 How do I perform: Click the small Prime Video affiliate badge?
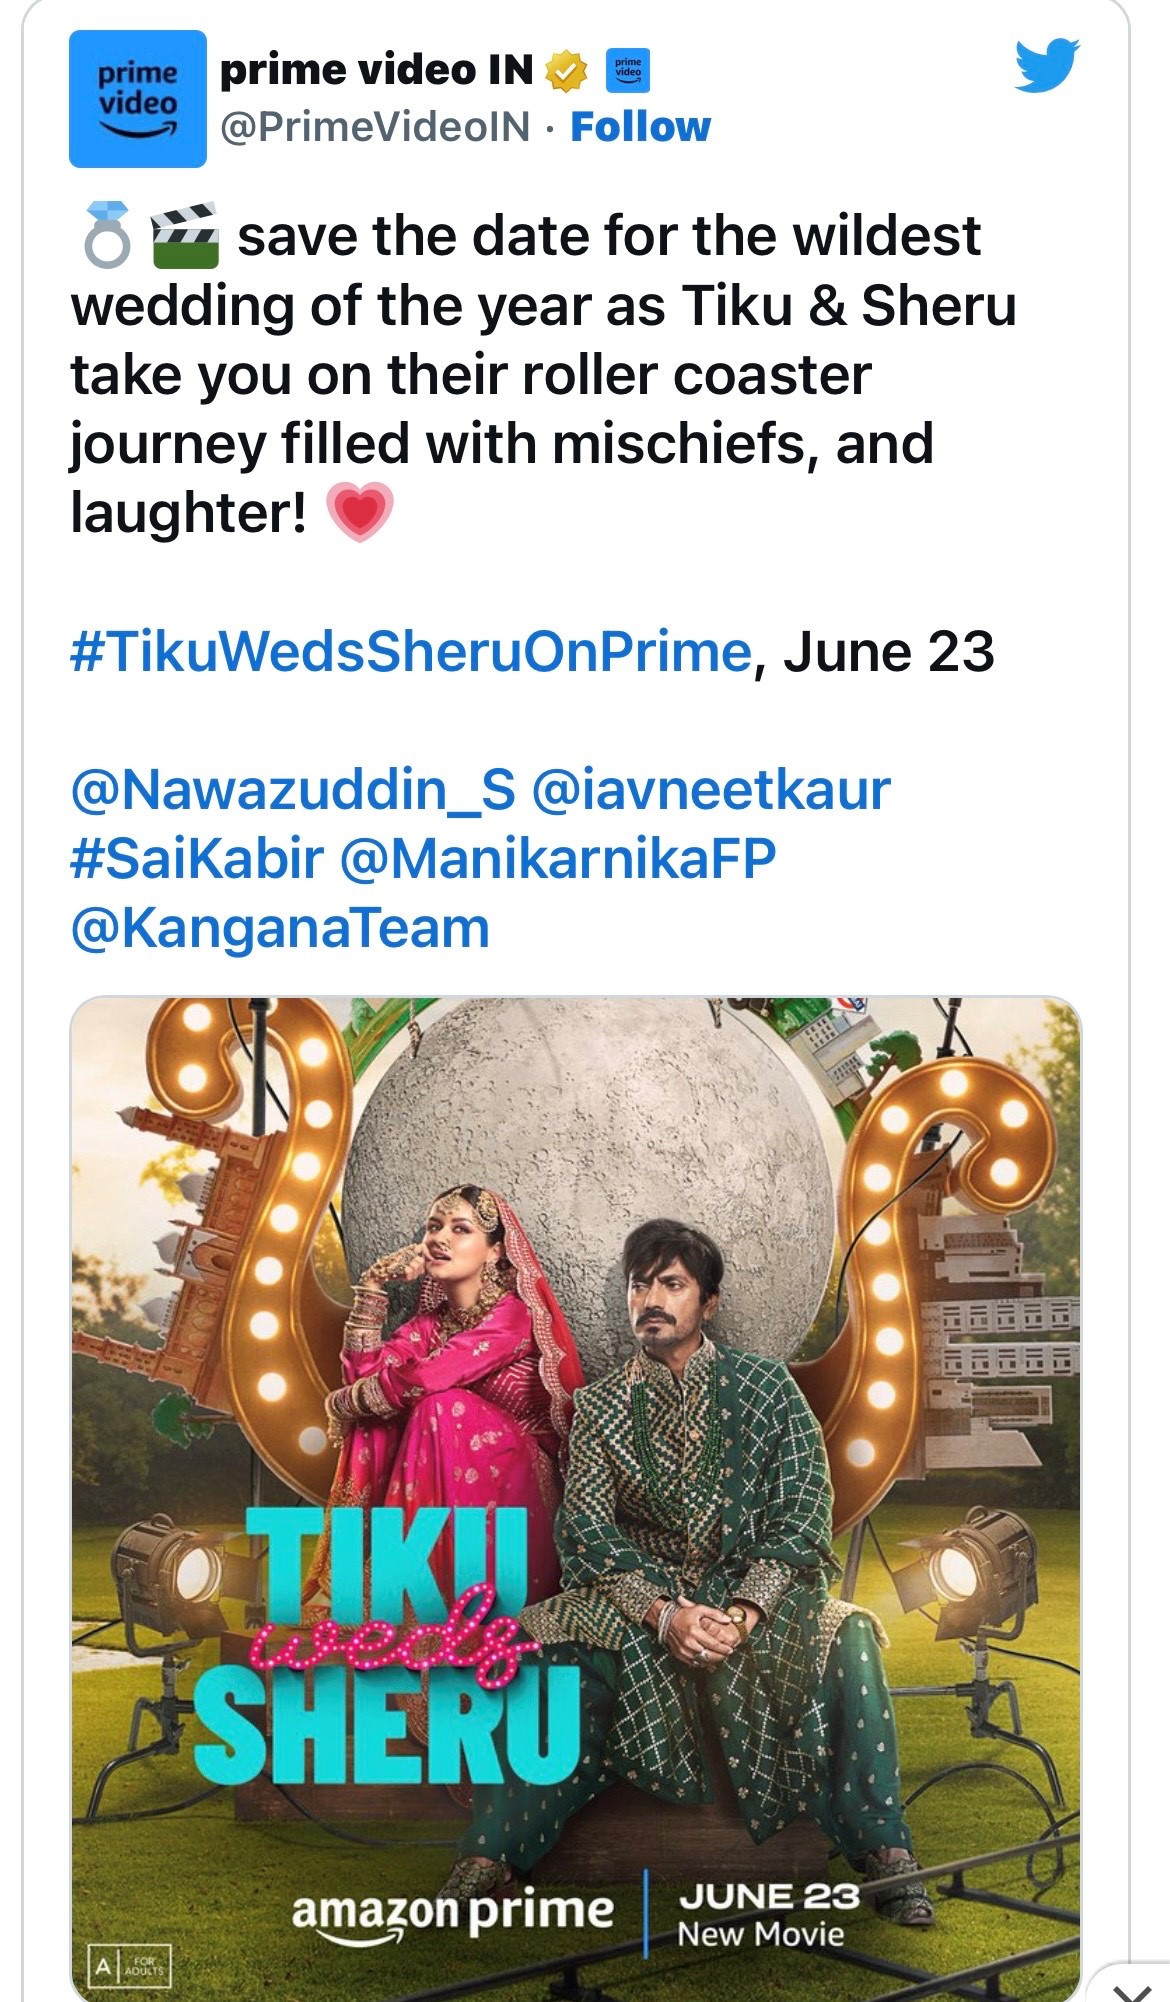(x=628, y=70)
